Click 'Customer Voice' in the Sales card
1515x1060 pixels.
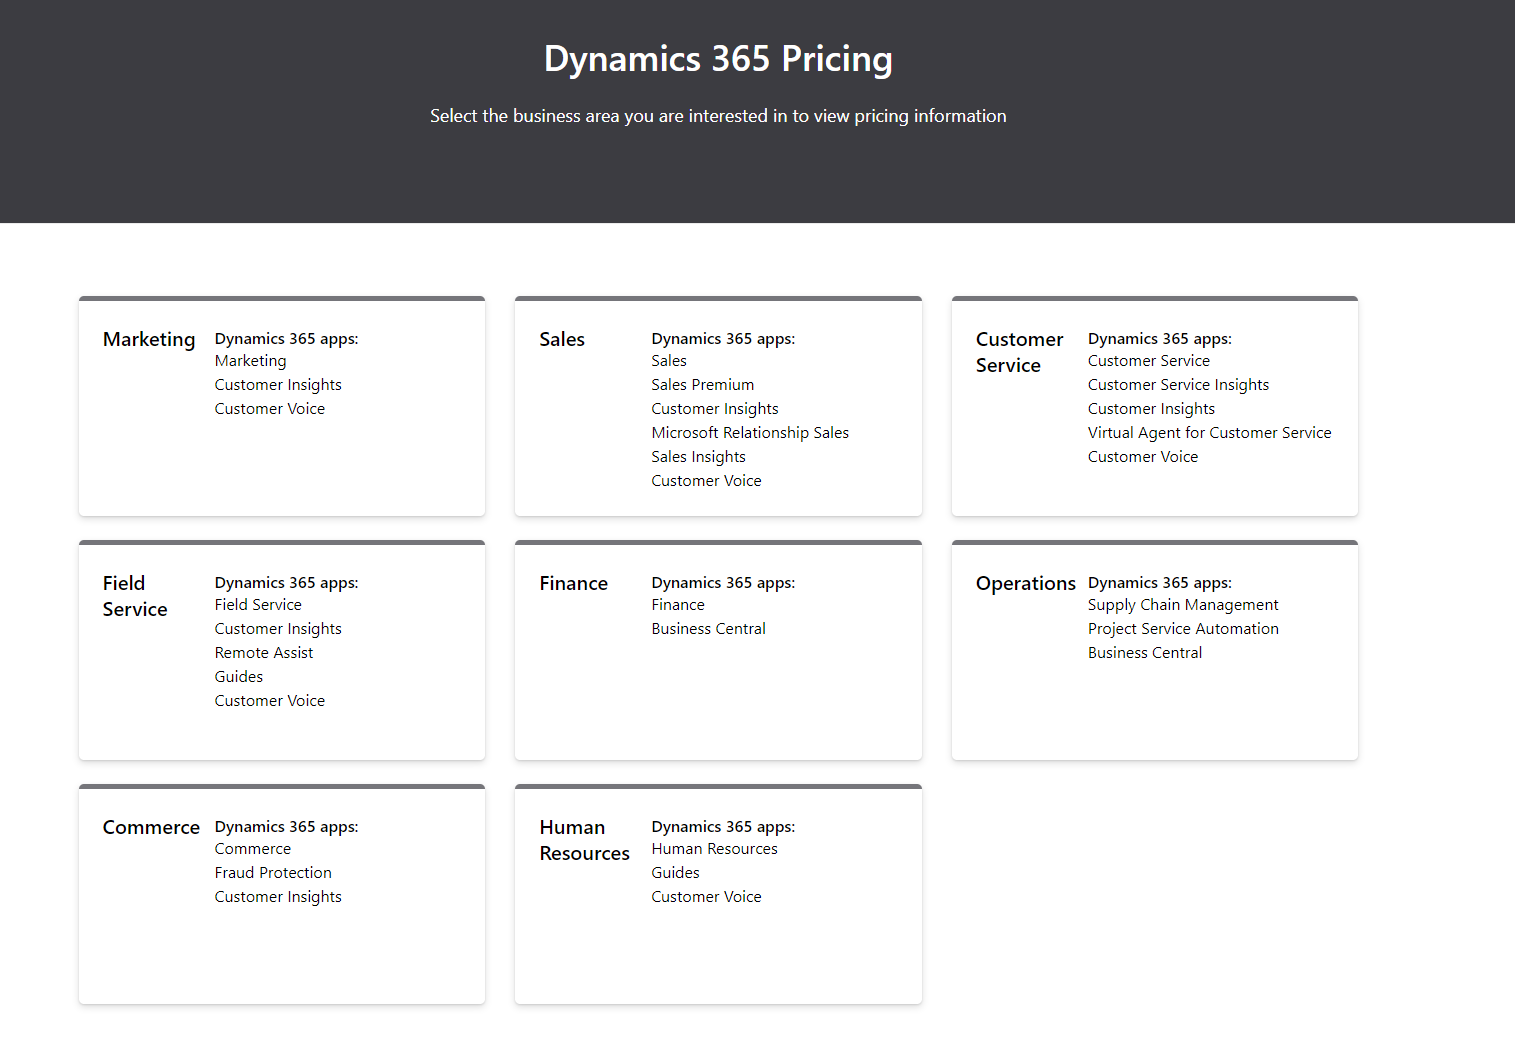pos(707,481)
